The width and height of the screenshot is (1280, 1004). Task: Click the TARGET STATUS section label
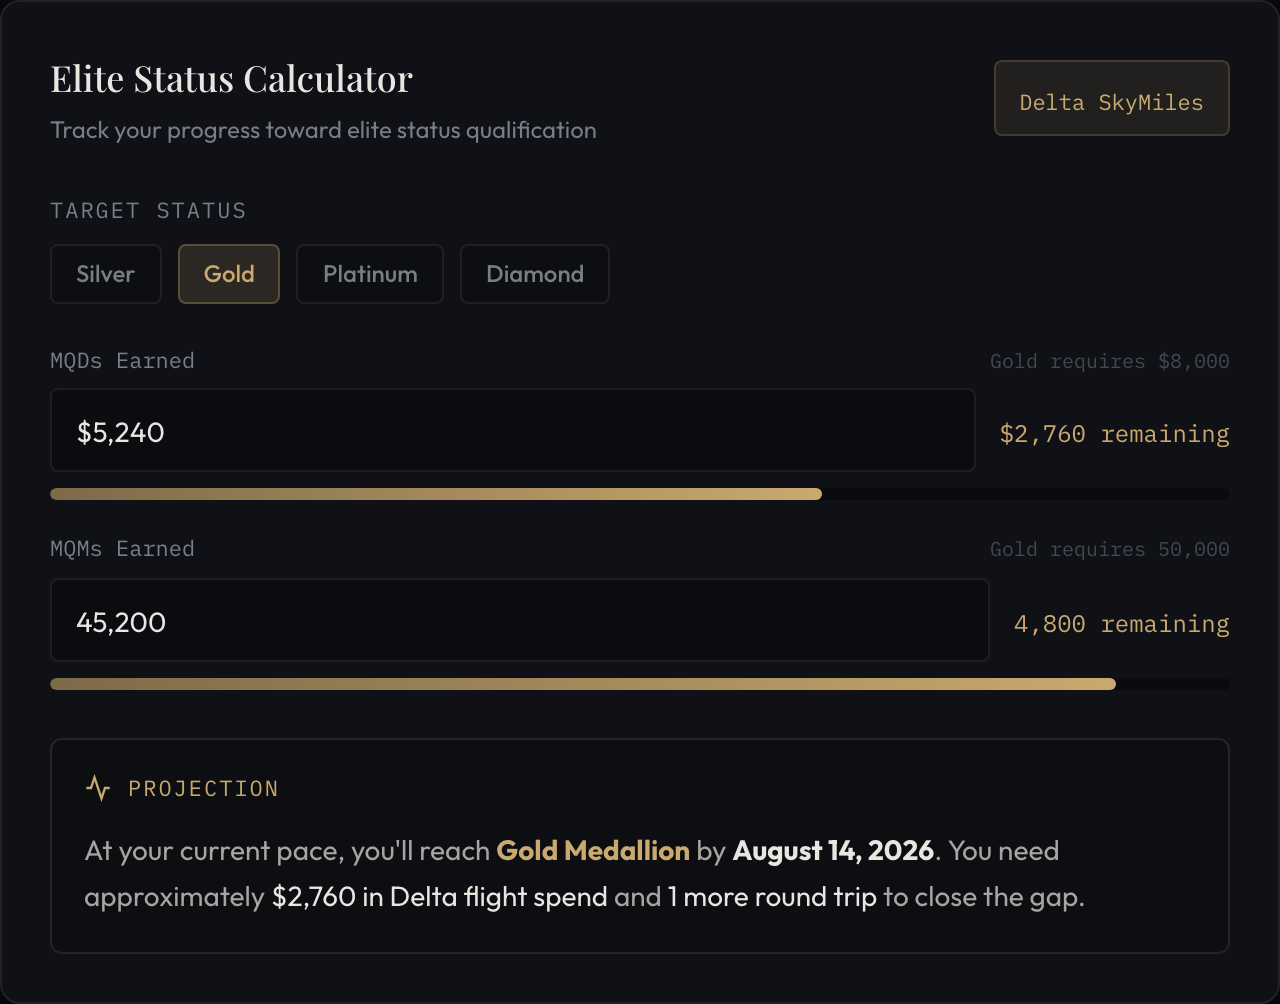coord(148,210)
